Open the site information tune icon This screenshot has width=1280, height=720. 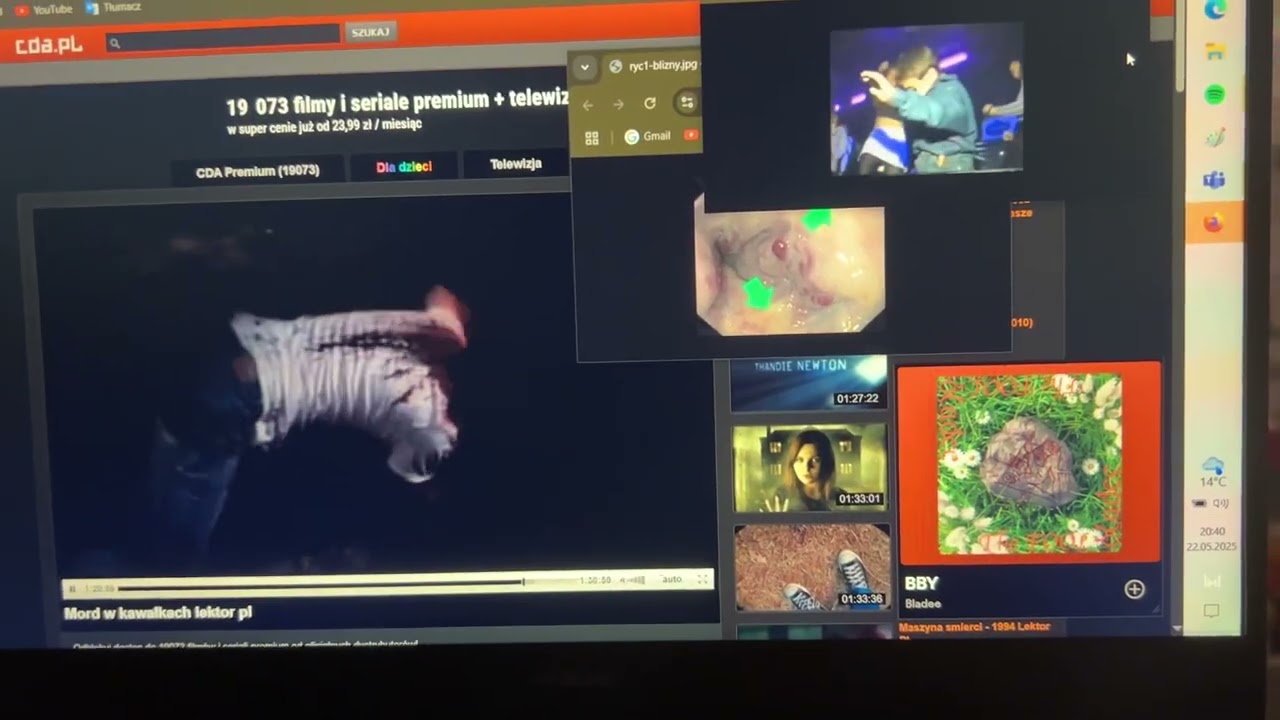687,102
